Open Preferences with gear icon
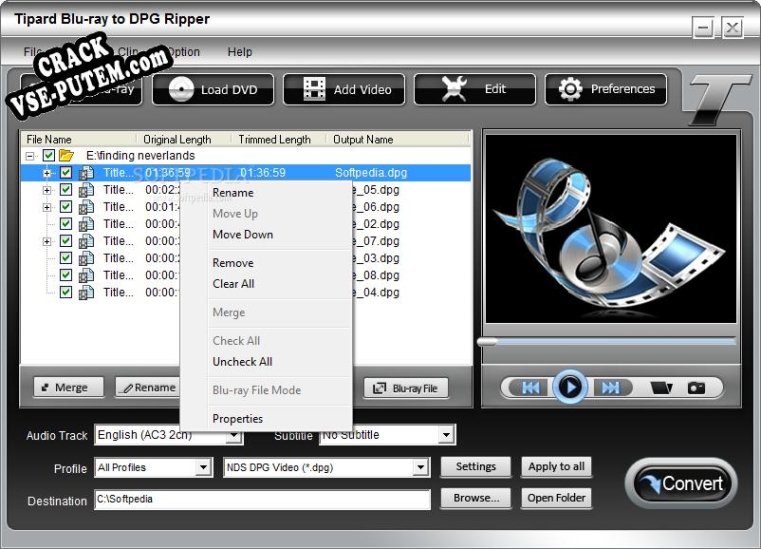The width and height of the screenshot is (761, 549). click(606, 89)
